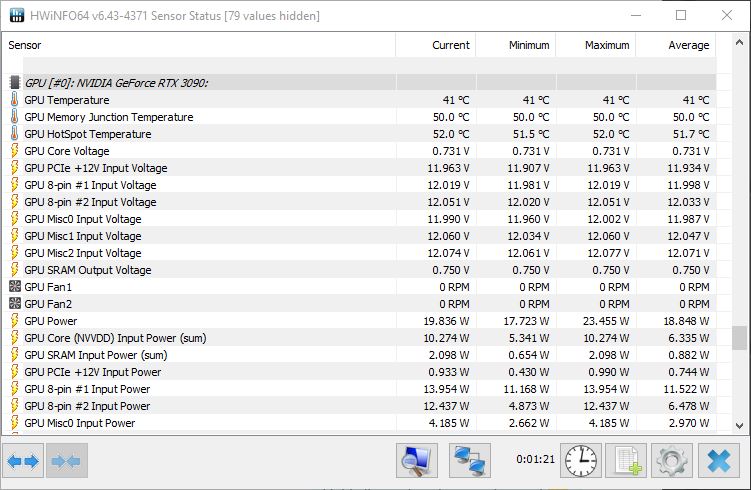This screenshot has width=751, height=490.
Task: Reset the clock timer icon
Action: click(x=581, y=461)
